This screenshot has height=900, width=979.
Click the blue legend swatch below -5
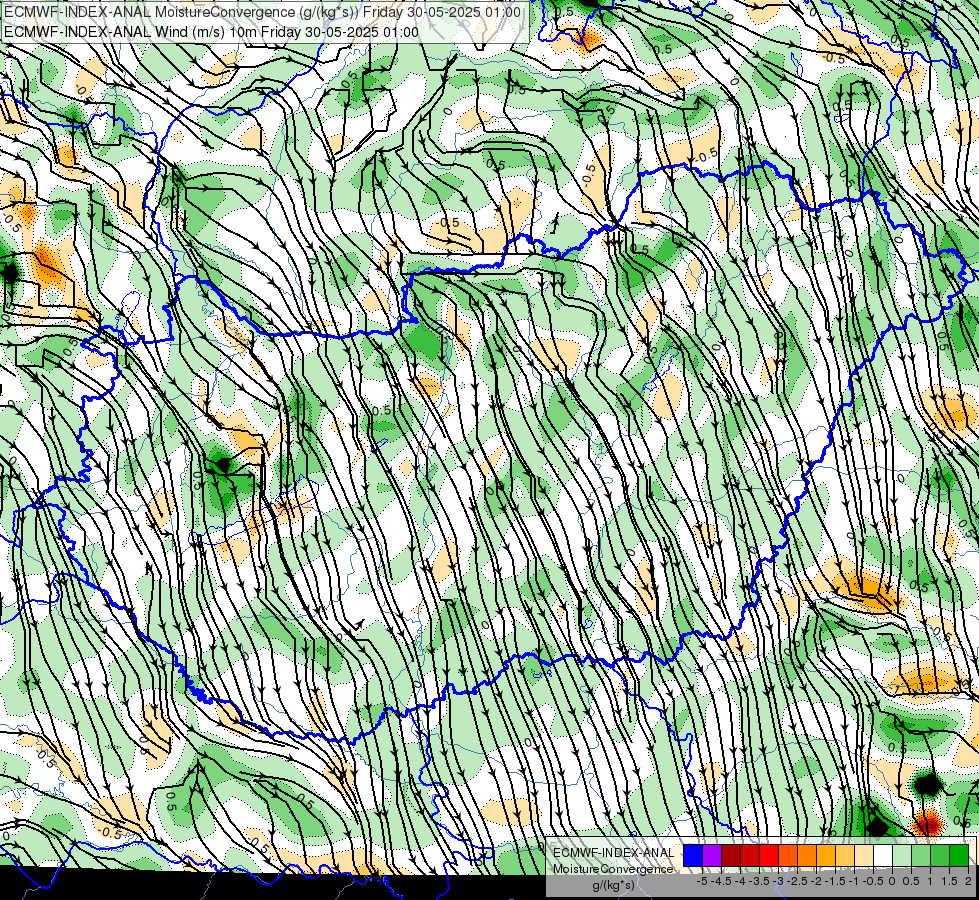coord(693,855)
